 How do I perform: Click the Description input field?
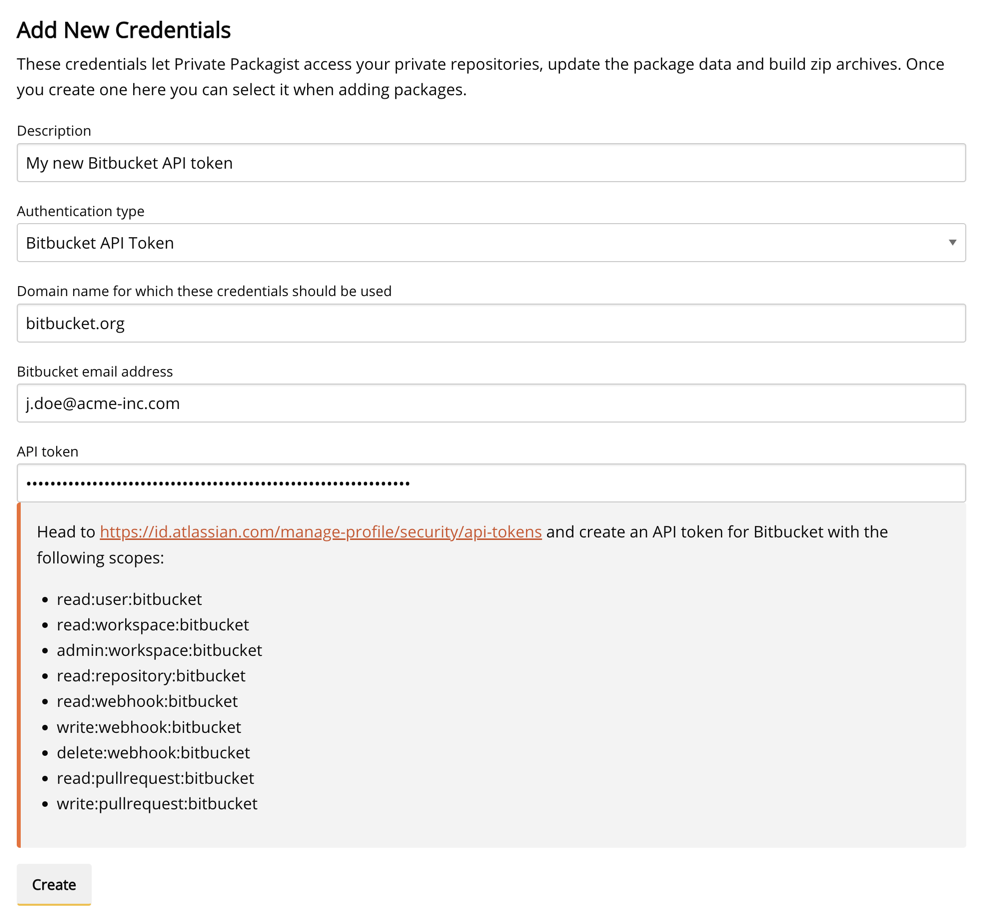(490, 163)
